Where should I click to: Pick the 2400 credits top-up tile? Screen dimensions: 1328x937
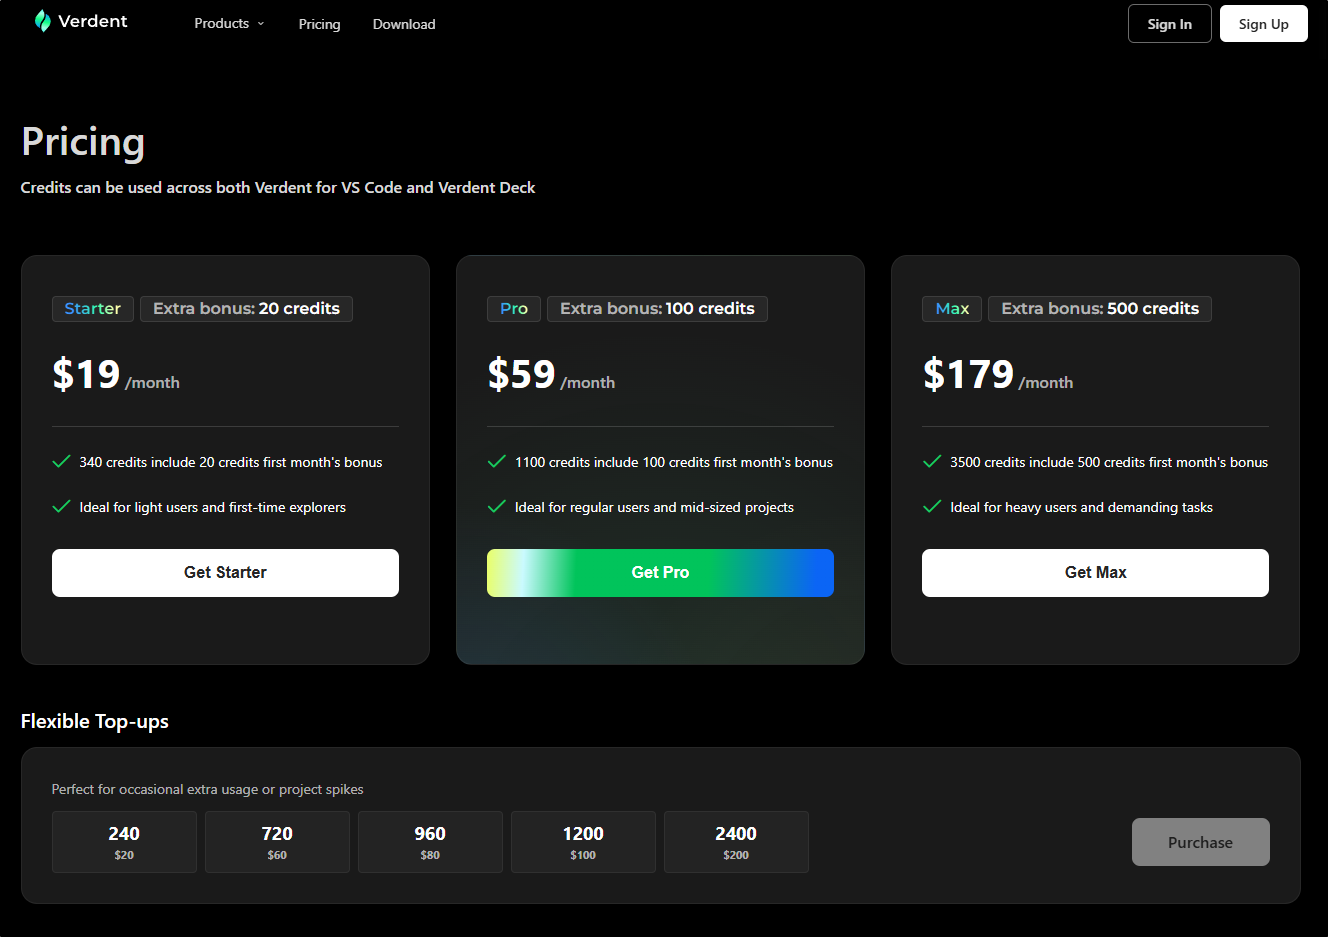tap(736, 842)
